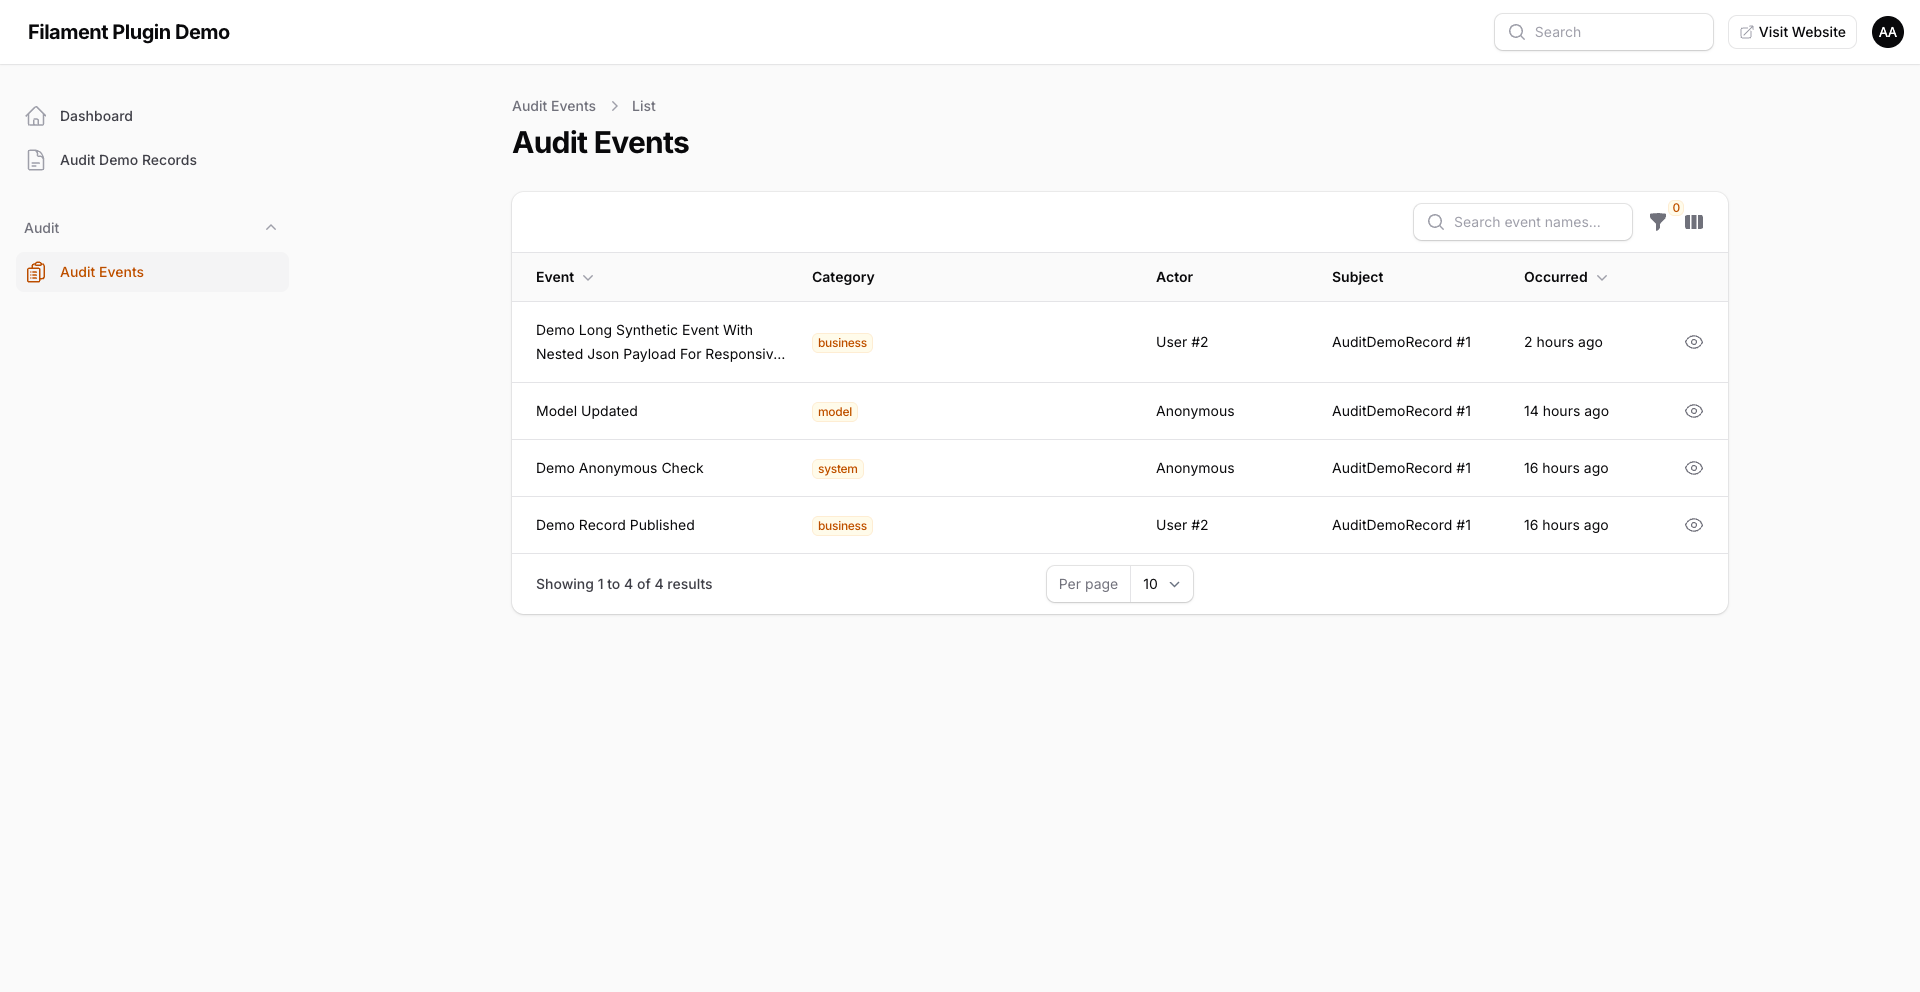The image size is (1920, 992).
Task: View the Model Updated event eye icon
Action: point(1694,411)
